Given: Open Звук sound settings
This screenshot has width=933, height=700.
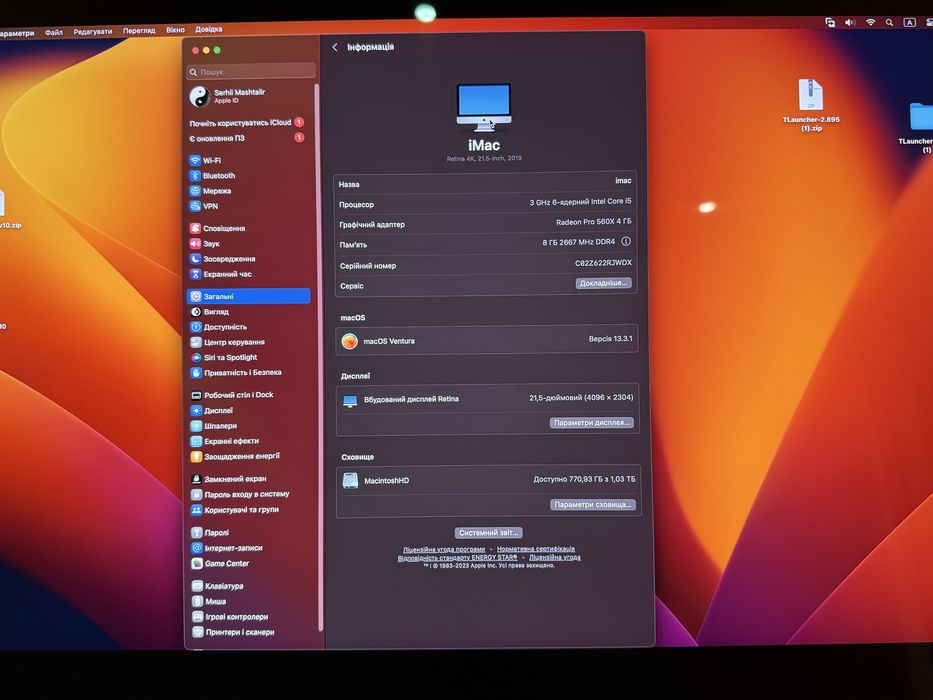Looking at the screenshot, I should click(x=205, y=243).
